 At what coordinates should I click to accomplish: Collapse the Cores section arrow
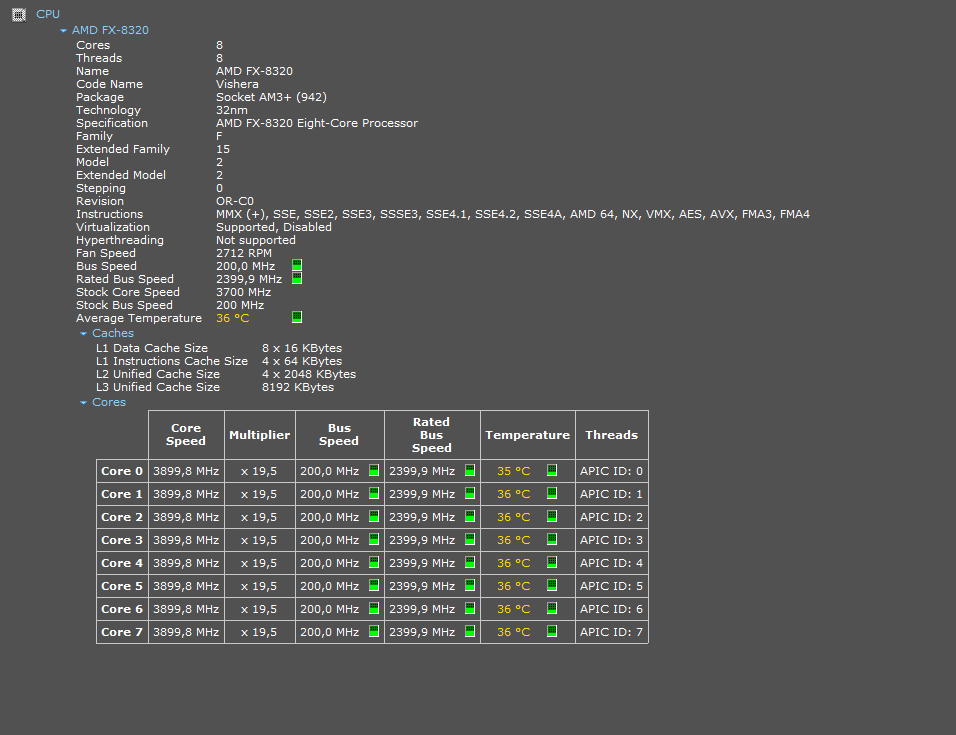84,402
